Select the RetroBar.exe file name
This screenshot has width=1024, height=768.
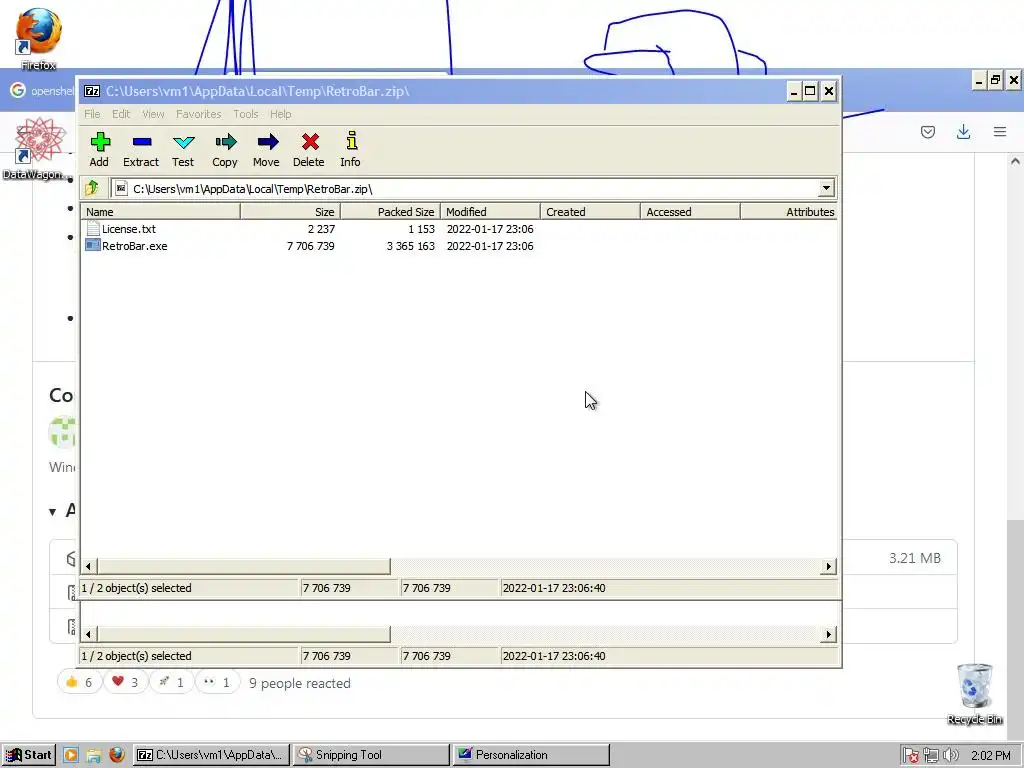pyautogui.click(x=135, y=246)
